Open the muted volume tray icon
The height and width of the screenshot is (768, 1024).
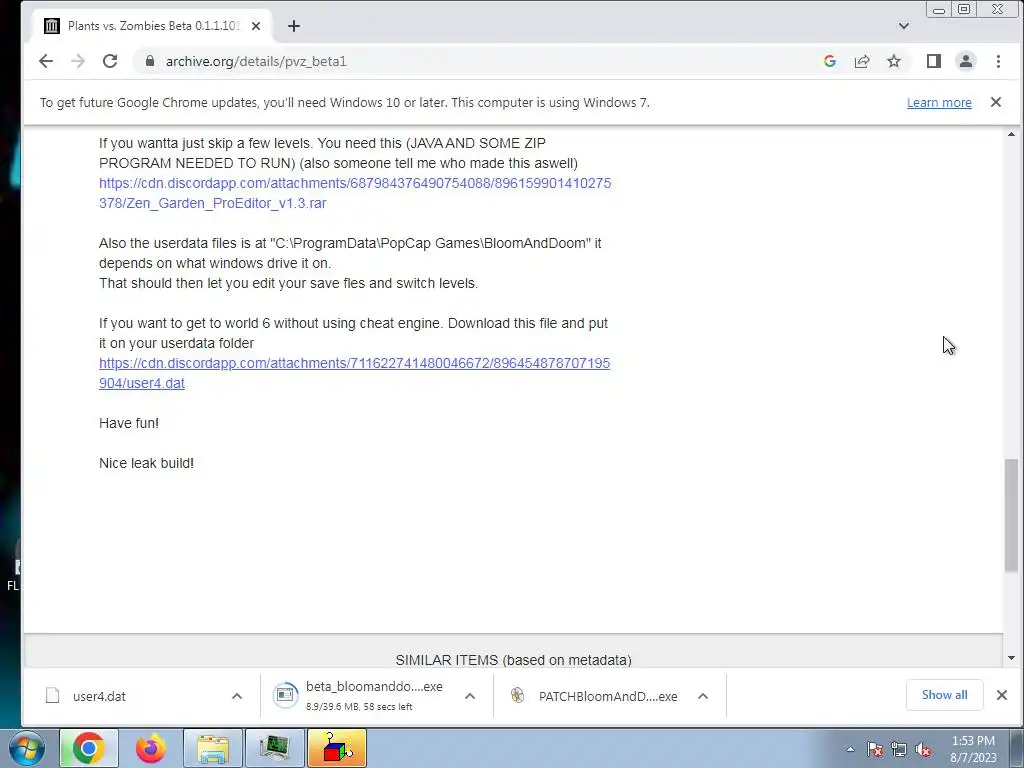[x=923, y=750]
